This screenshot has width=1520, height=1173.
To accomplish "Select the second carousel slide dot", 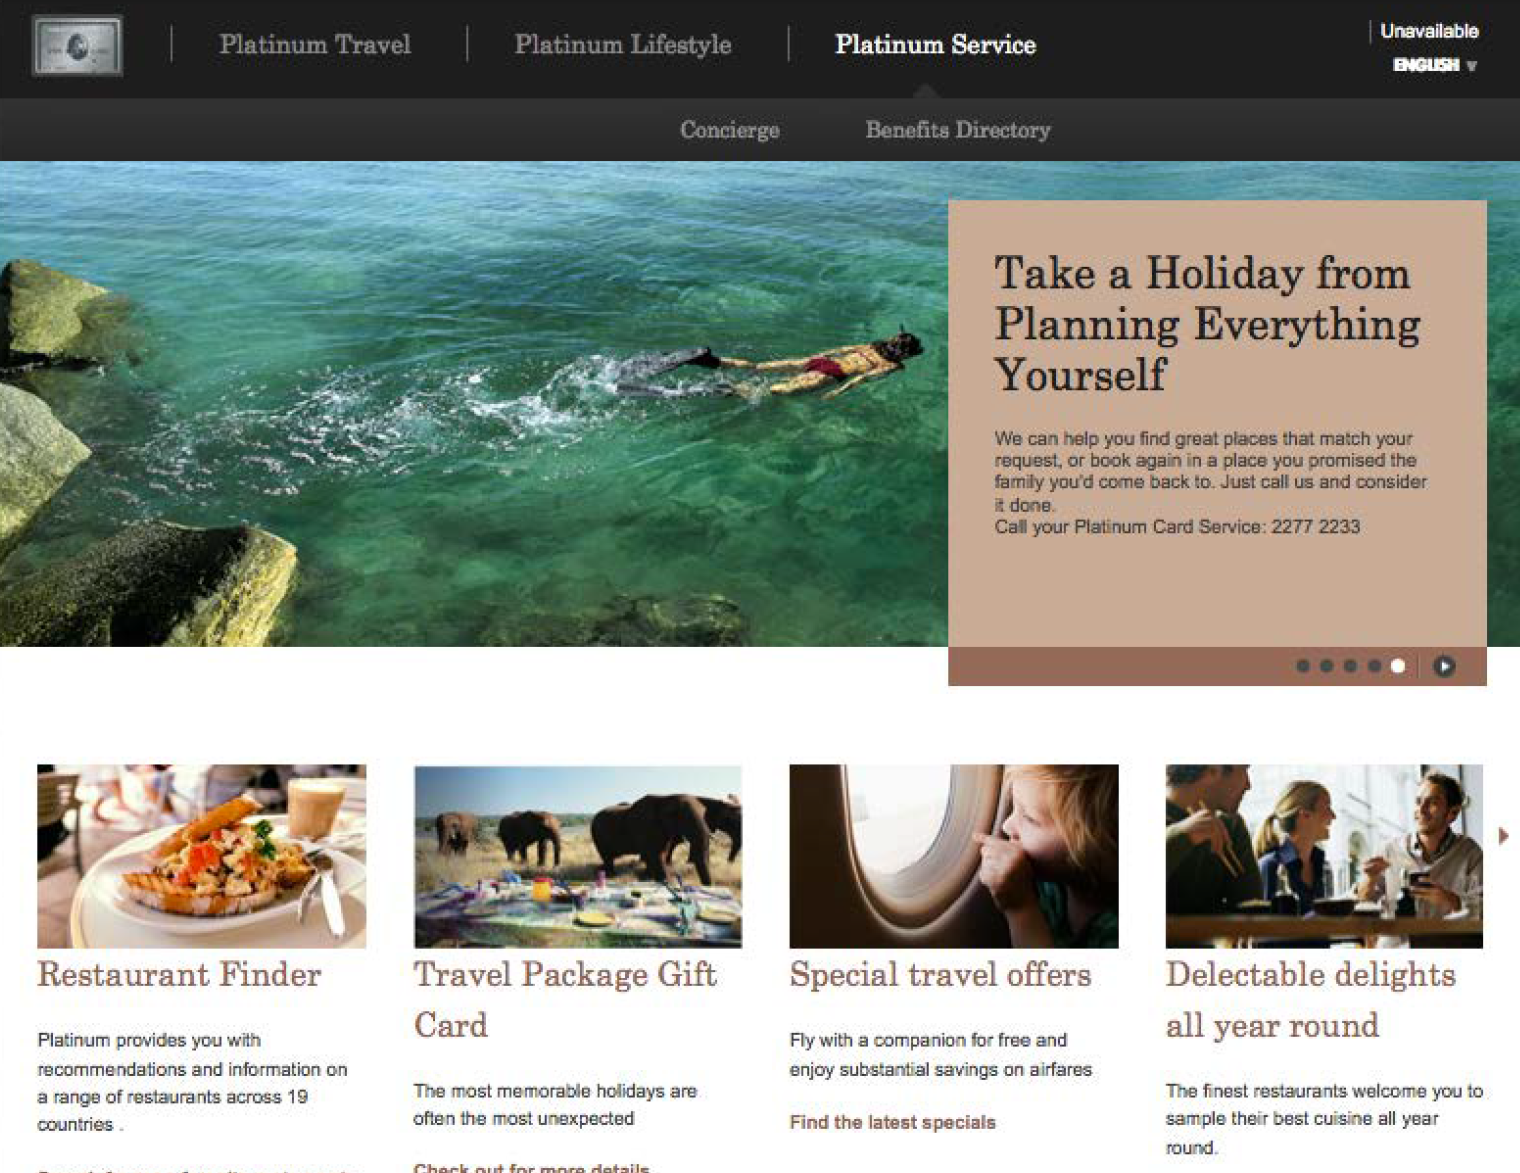I will point(1326,666).
